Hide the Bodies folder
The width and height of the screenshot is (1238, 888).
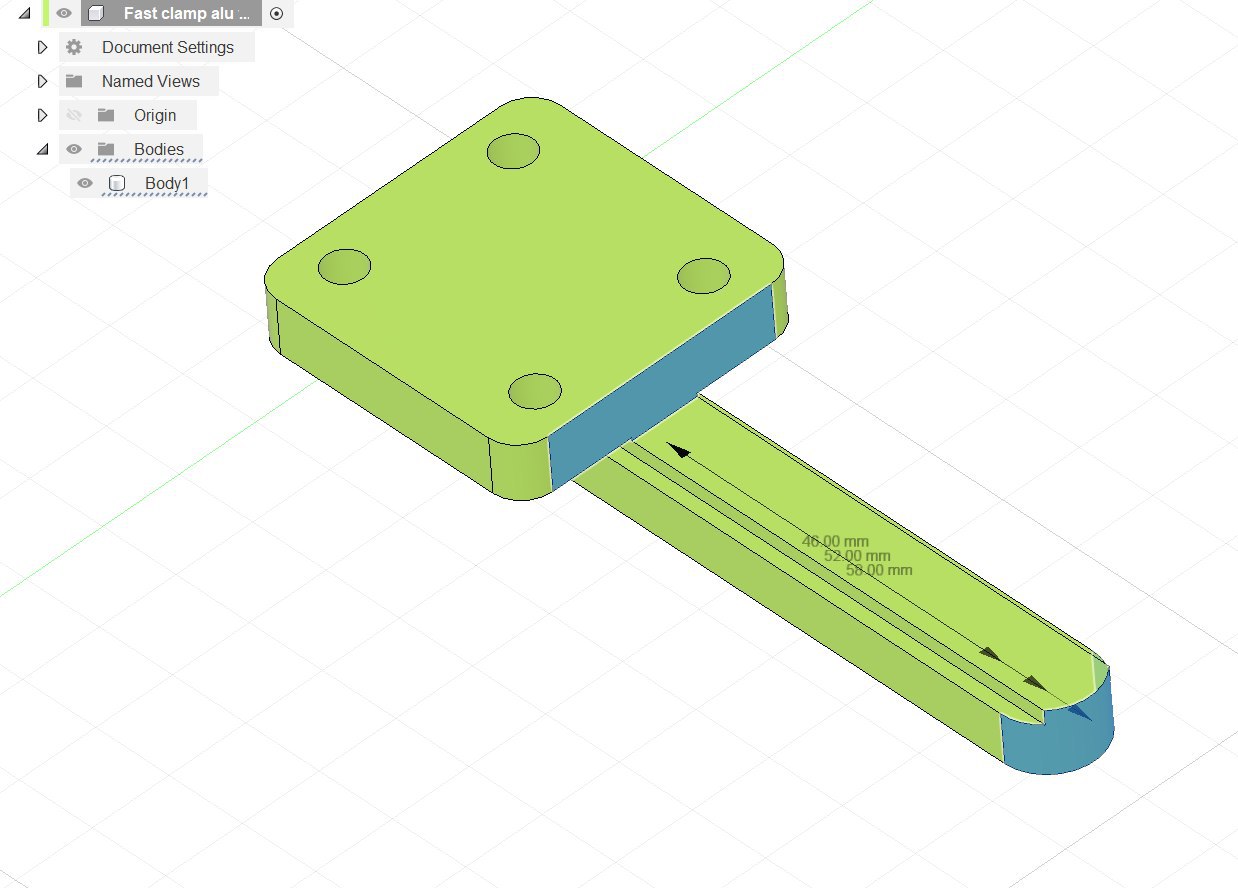pyautogui.click(x=73, y=149)
